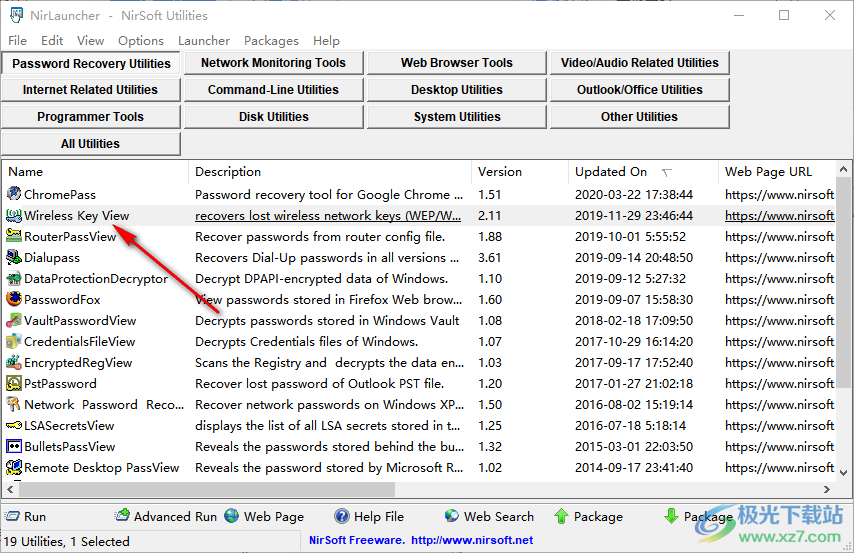Click the Web Page globe icon

231,515
